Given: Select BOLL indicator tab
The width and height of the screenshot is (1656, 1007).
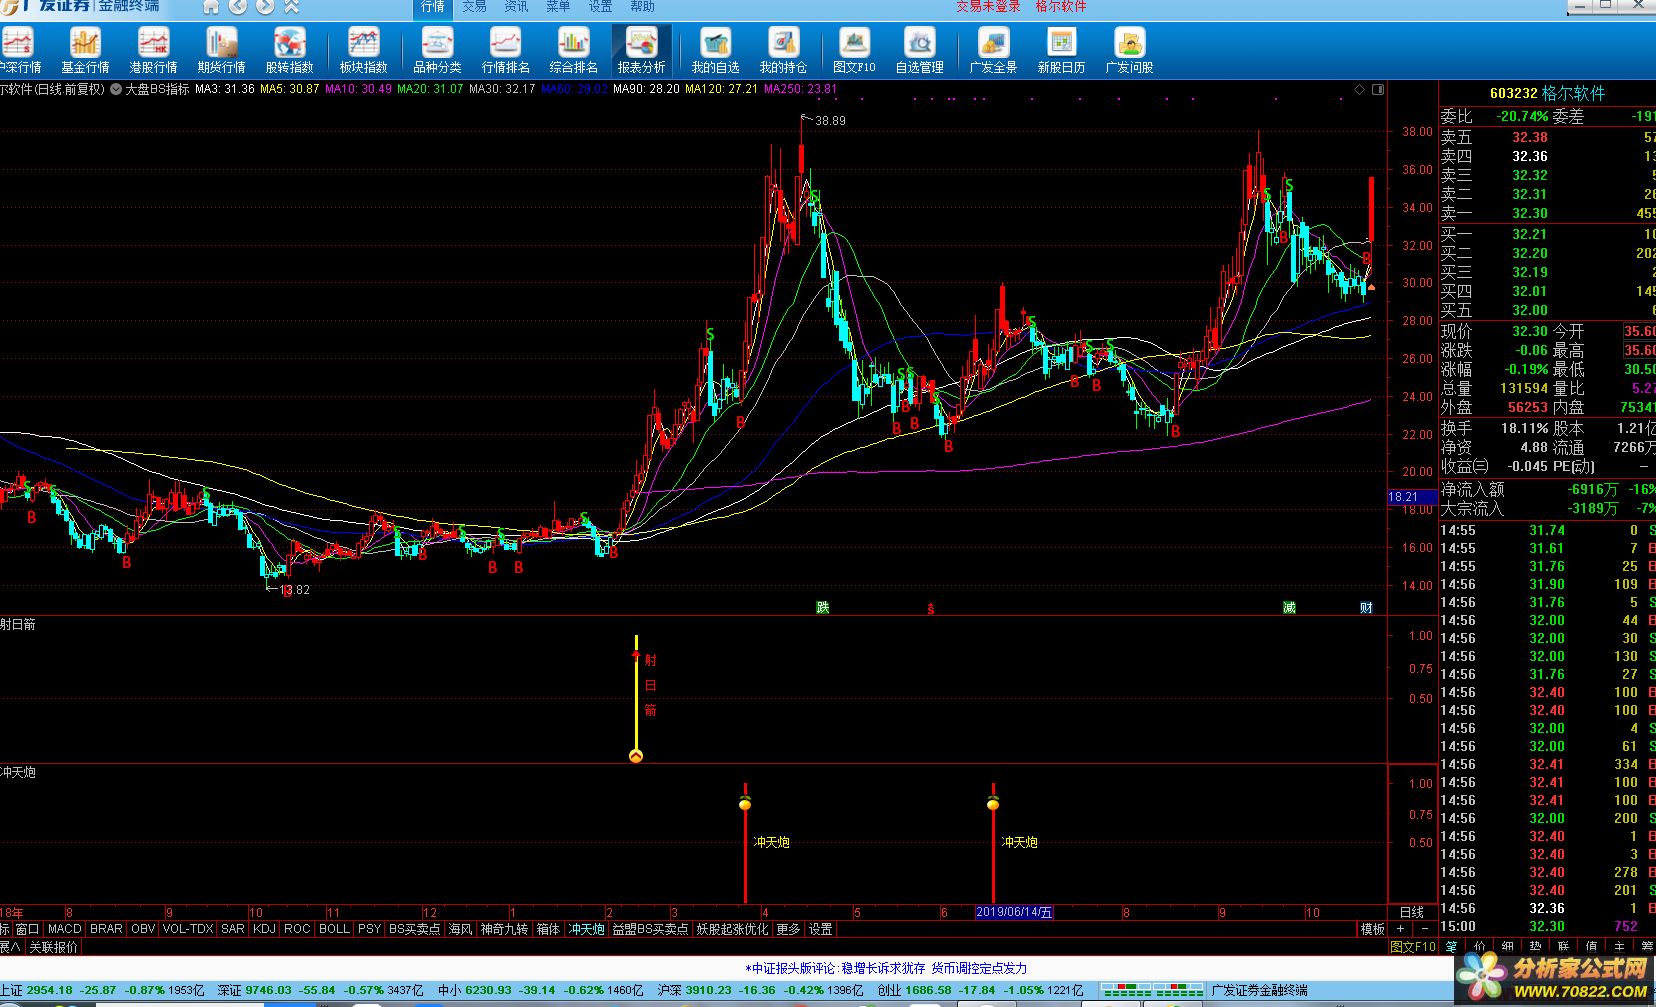Looking at the screenshot, I should [x=334, y=929].
